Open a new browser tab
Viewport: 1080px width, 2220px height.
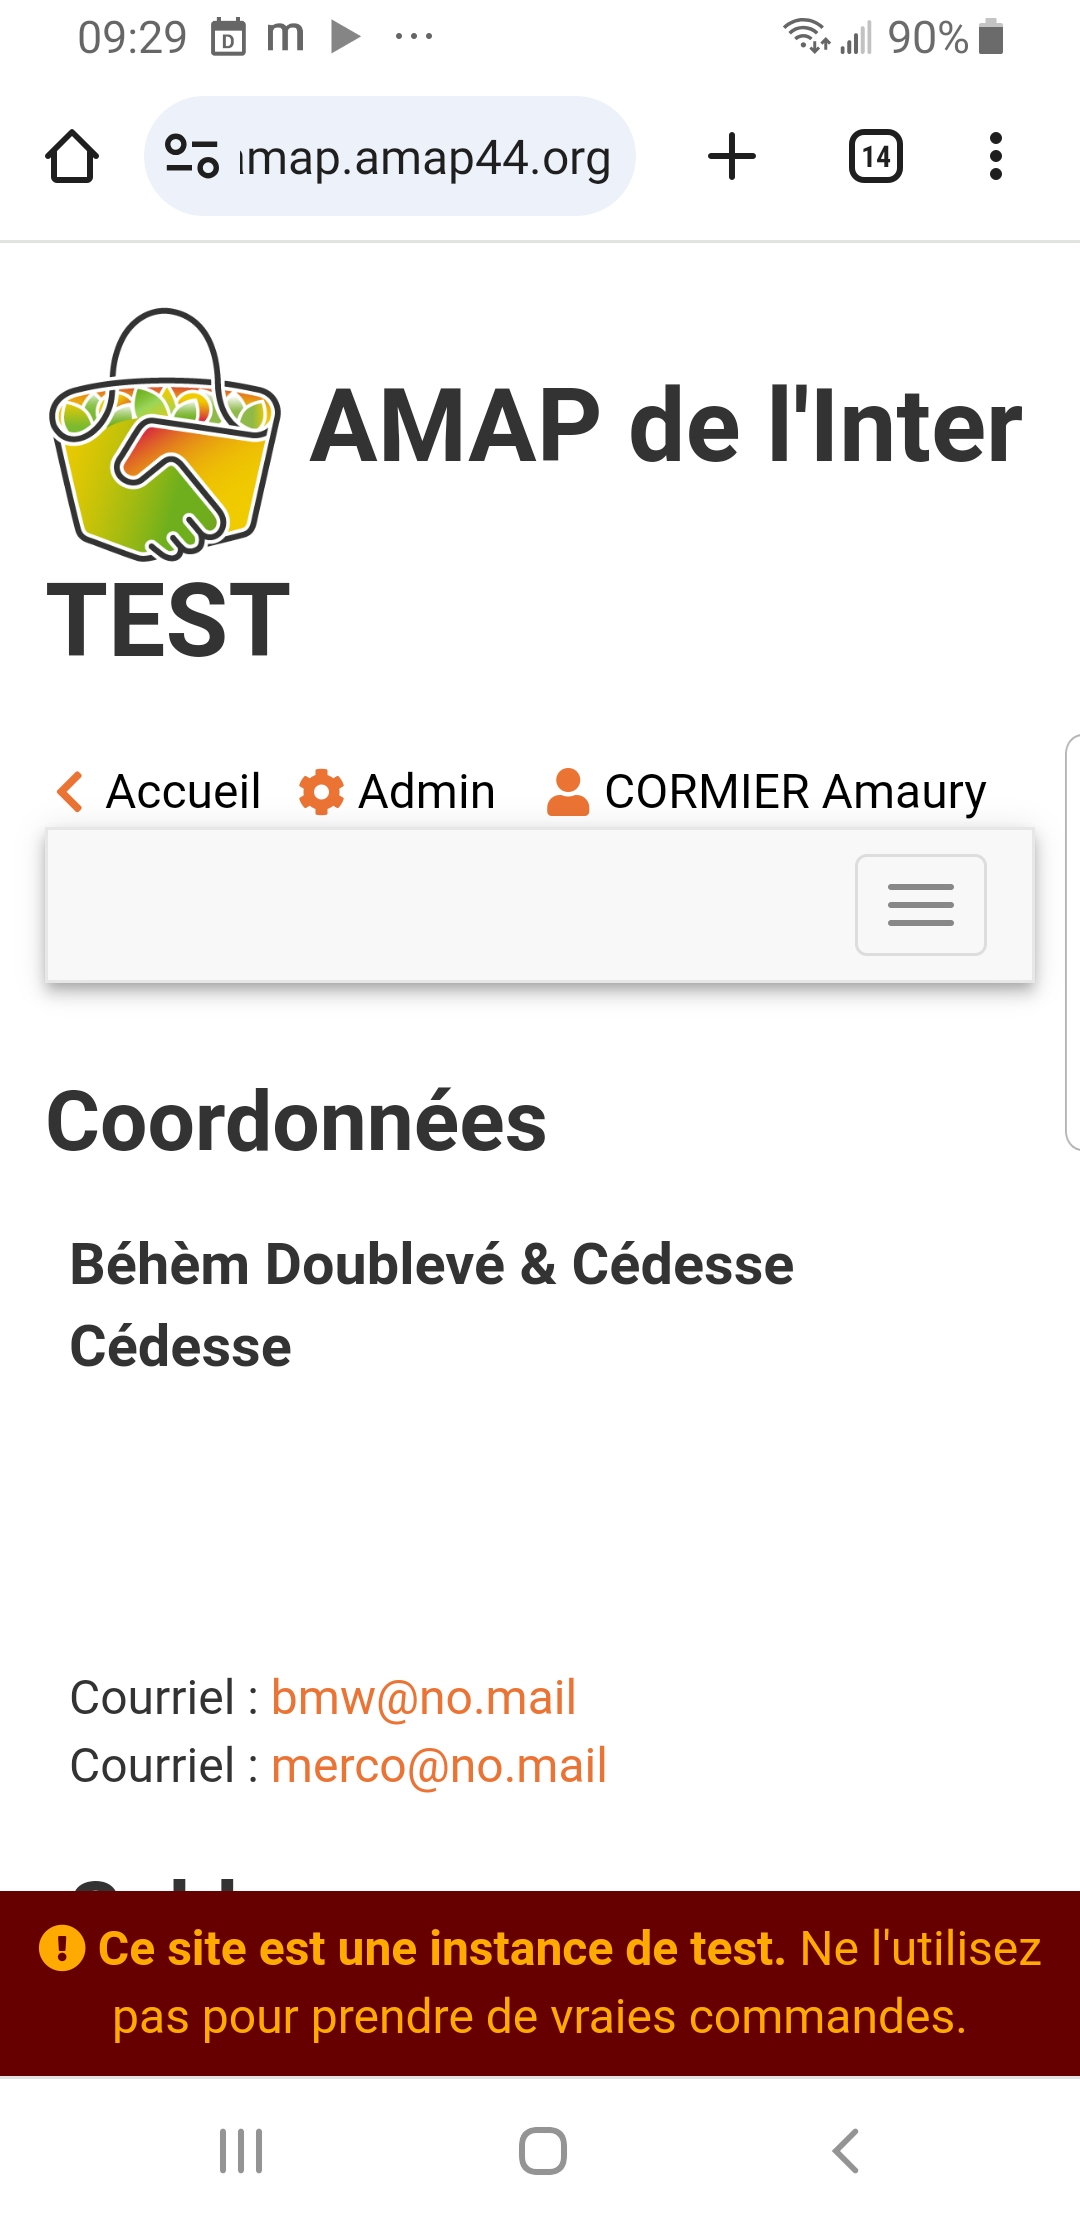[732, 157]
